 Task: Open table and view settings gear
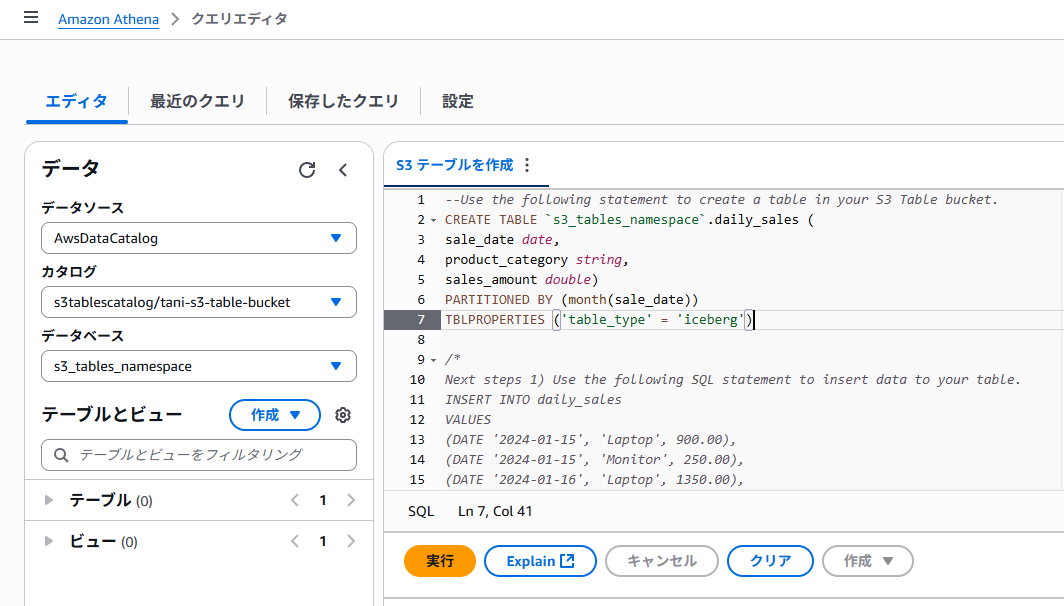click(x=343, y=415)
